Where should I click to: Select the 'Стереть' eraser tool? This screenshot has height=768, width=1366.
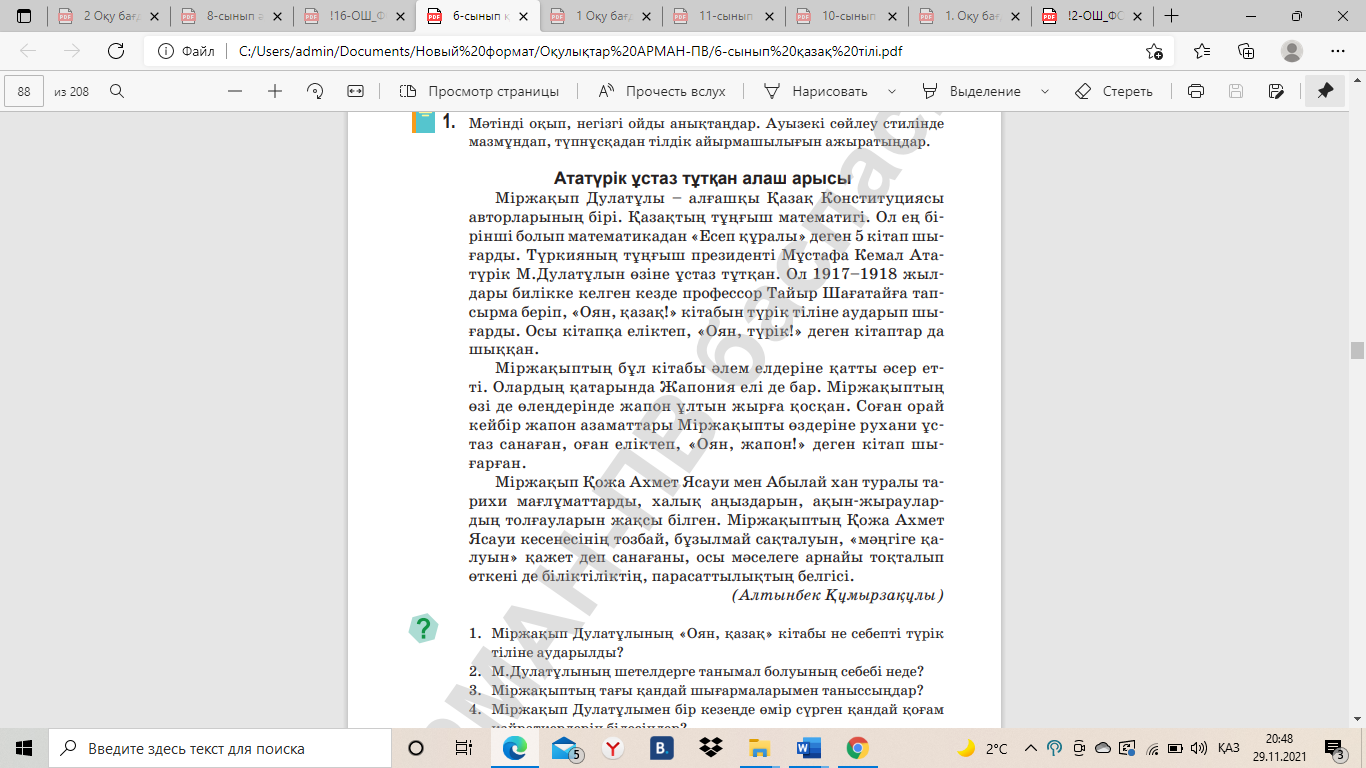(x=1114, y=91)
